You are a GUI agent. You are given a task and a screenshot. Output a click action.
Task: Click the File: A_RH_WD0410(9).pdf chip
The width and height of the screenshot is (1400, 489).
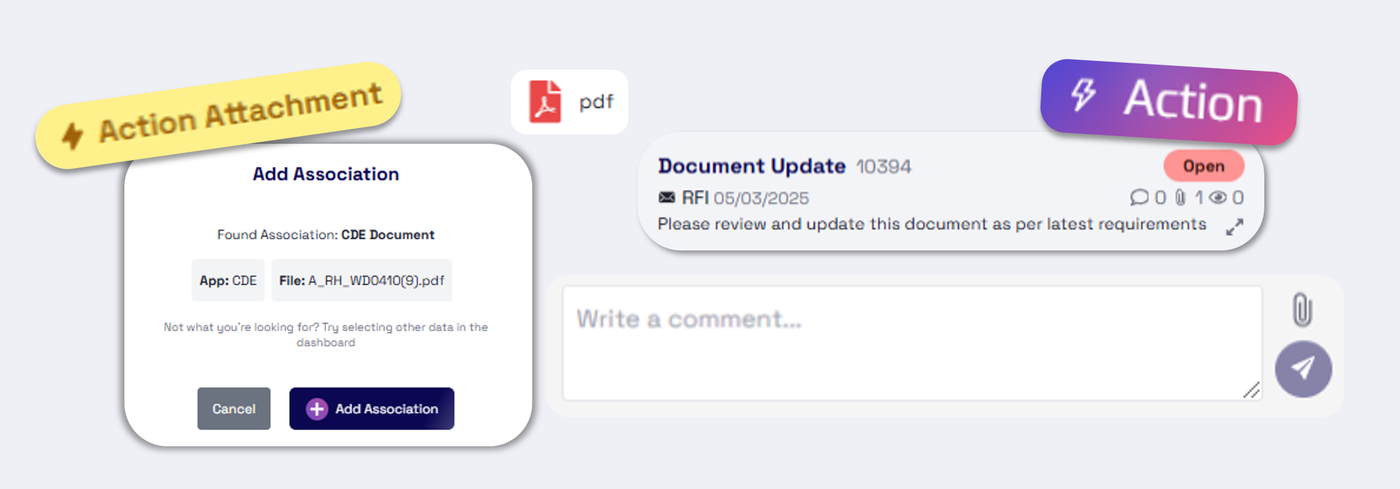coord(362,281)
